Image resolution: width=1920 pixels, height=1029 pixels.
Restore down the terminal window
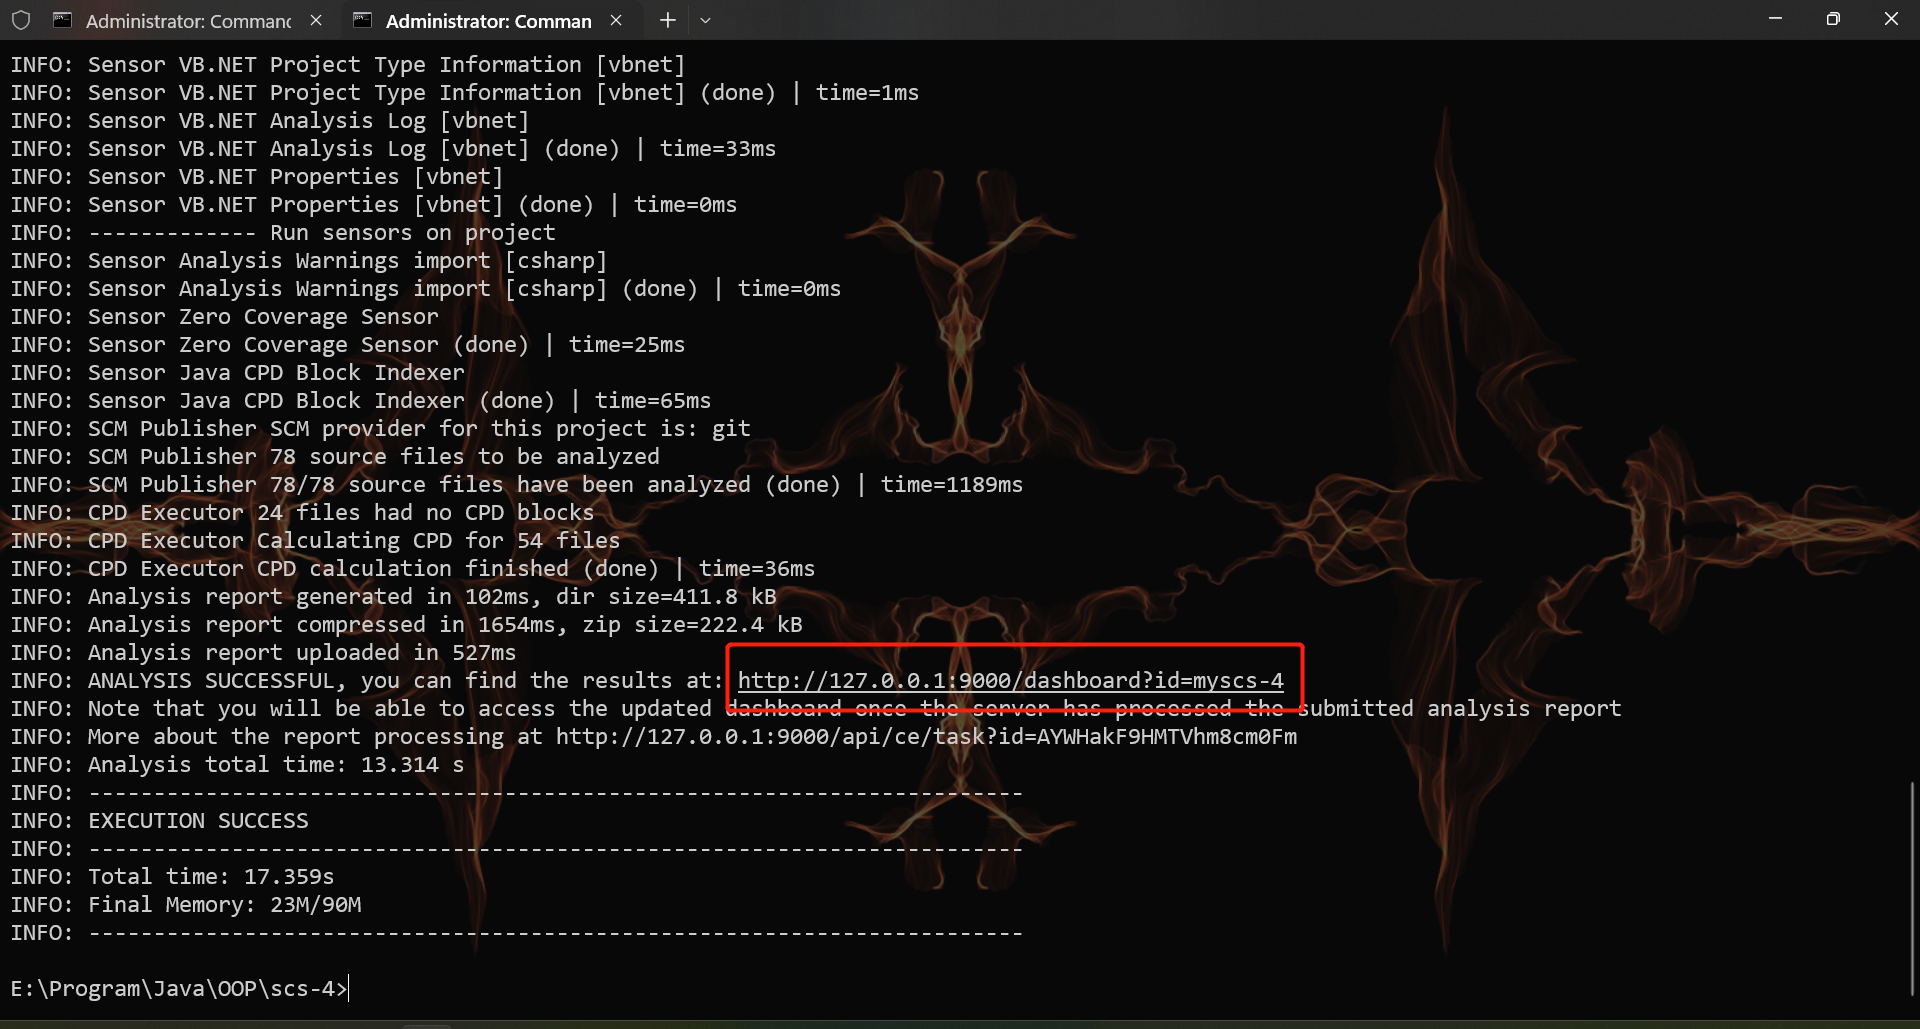coord(1833,19)
